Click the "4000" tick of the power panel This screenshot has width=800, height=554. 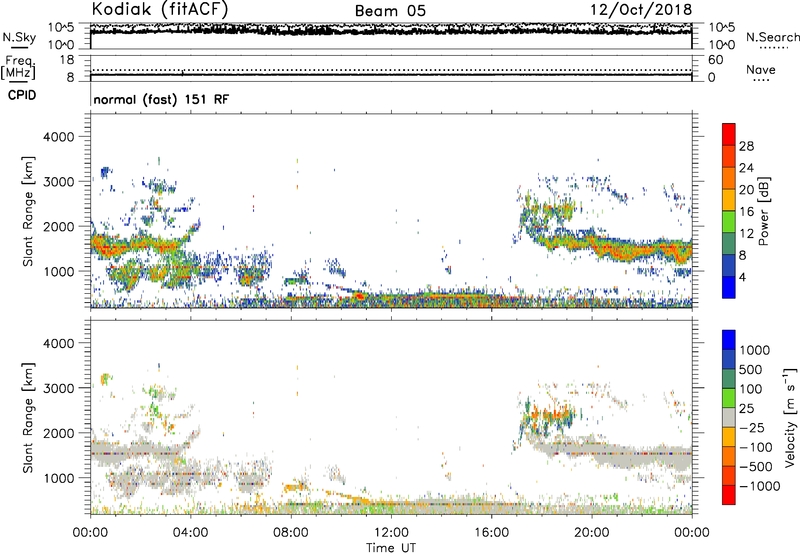click(58, 137)
